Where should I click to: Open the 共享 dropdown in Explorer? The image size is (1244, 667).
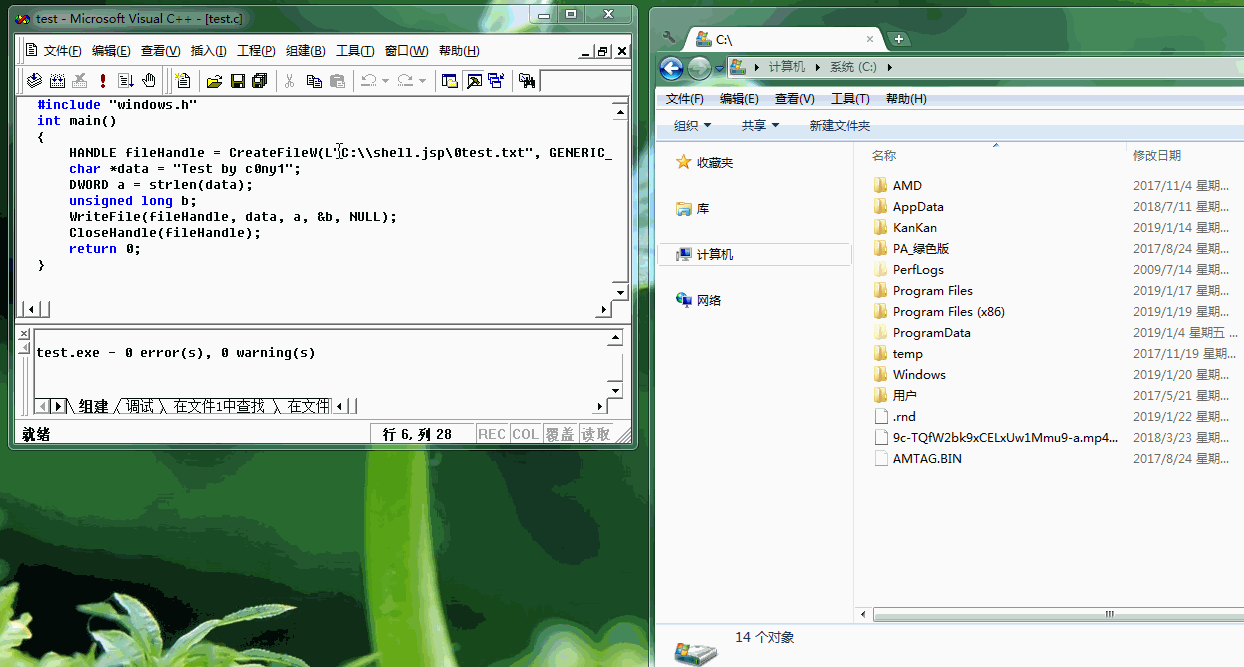(x=760, y=125)
